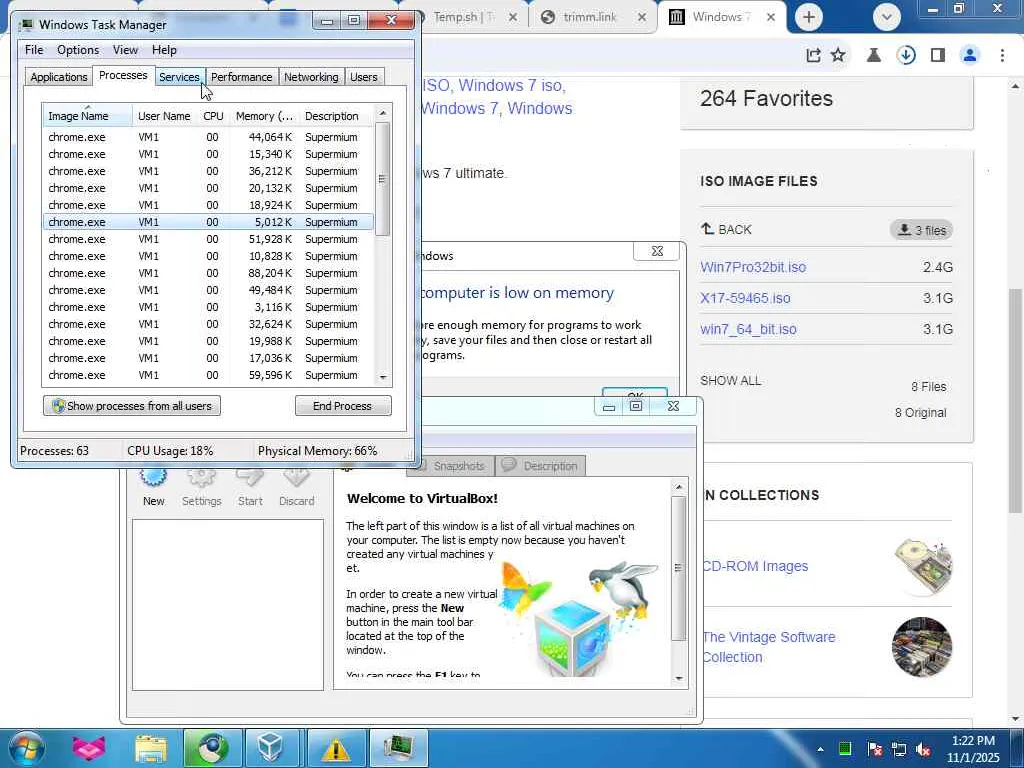Switch to the Networking tab
The height and width of the screenshot is (768, 1024).
coord(311,76)
